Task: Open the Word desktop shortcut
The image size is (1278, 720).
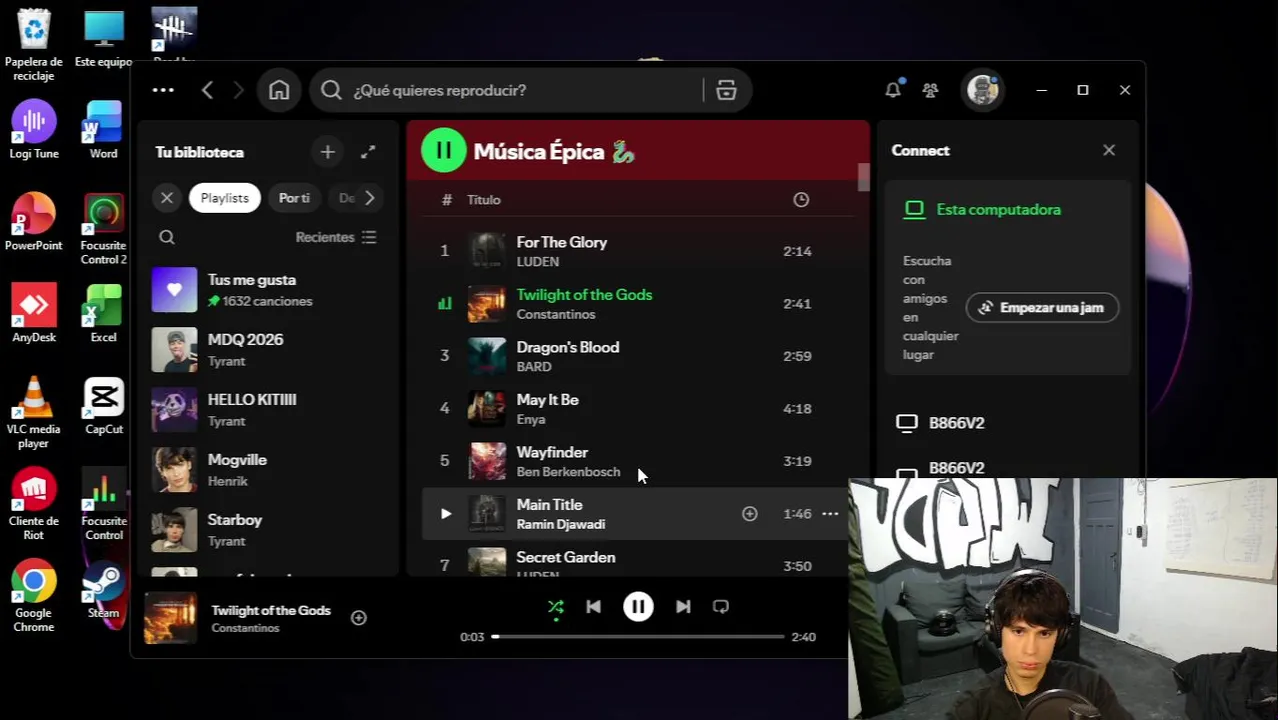Action: coord(104,130)
